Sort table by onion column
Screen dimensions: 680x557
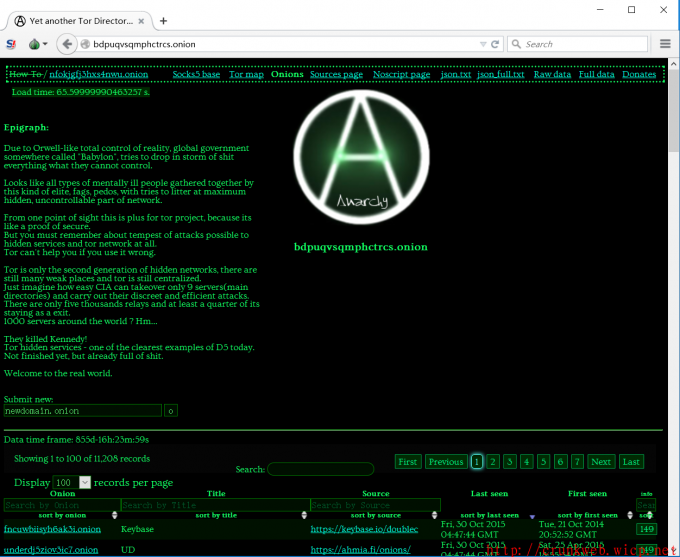coord(62,515)
